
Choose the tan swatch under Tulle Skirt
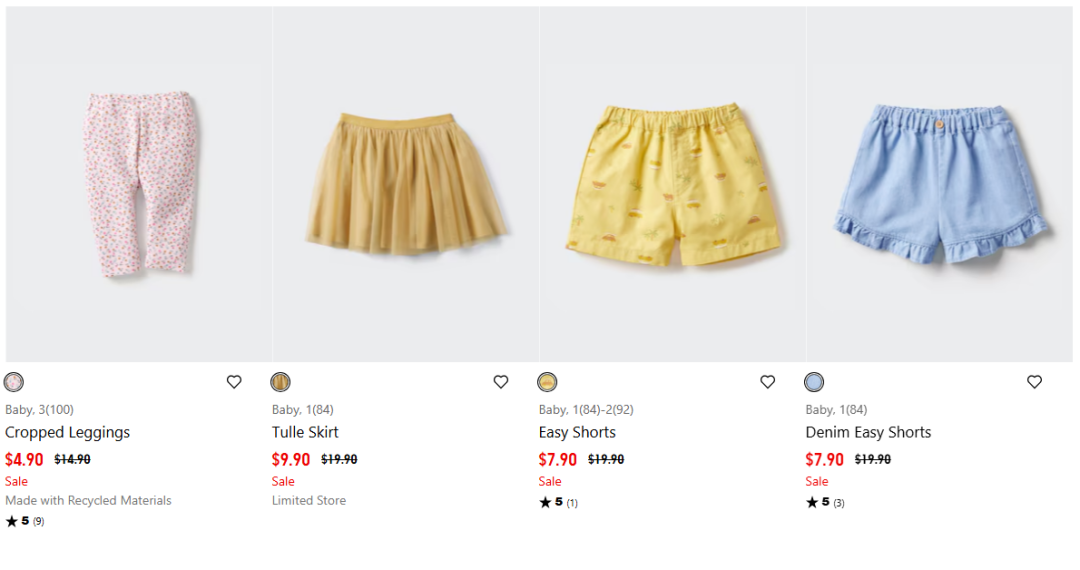pyautogui.click(x=281, y=382)
